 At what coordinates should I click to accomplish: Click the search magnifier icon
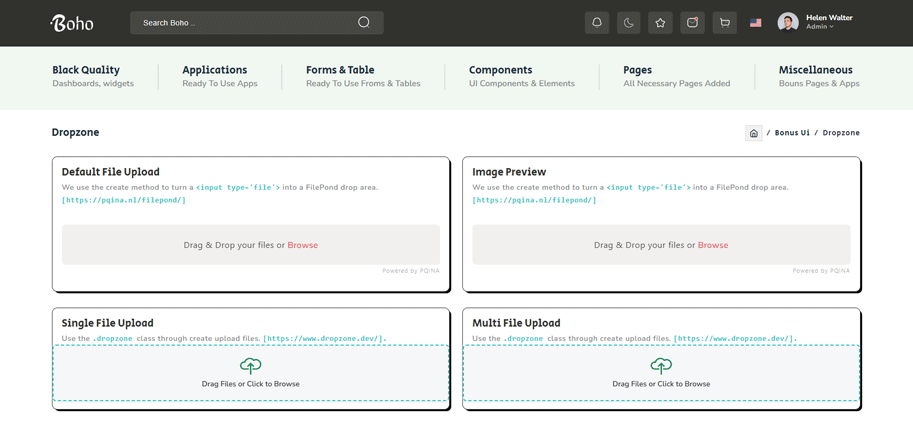pyautogui.click(x=364, y=22)
